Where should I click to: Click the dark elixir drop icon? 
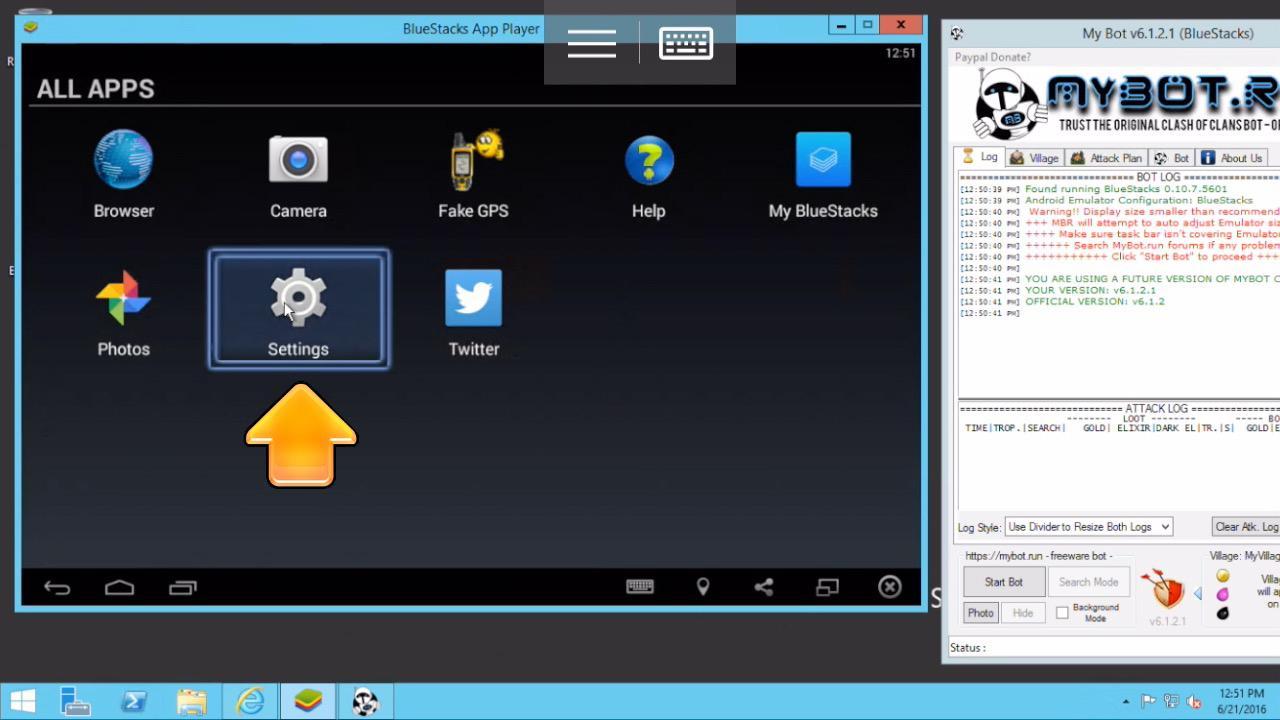click(1222, 614)
